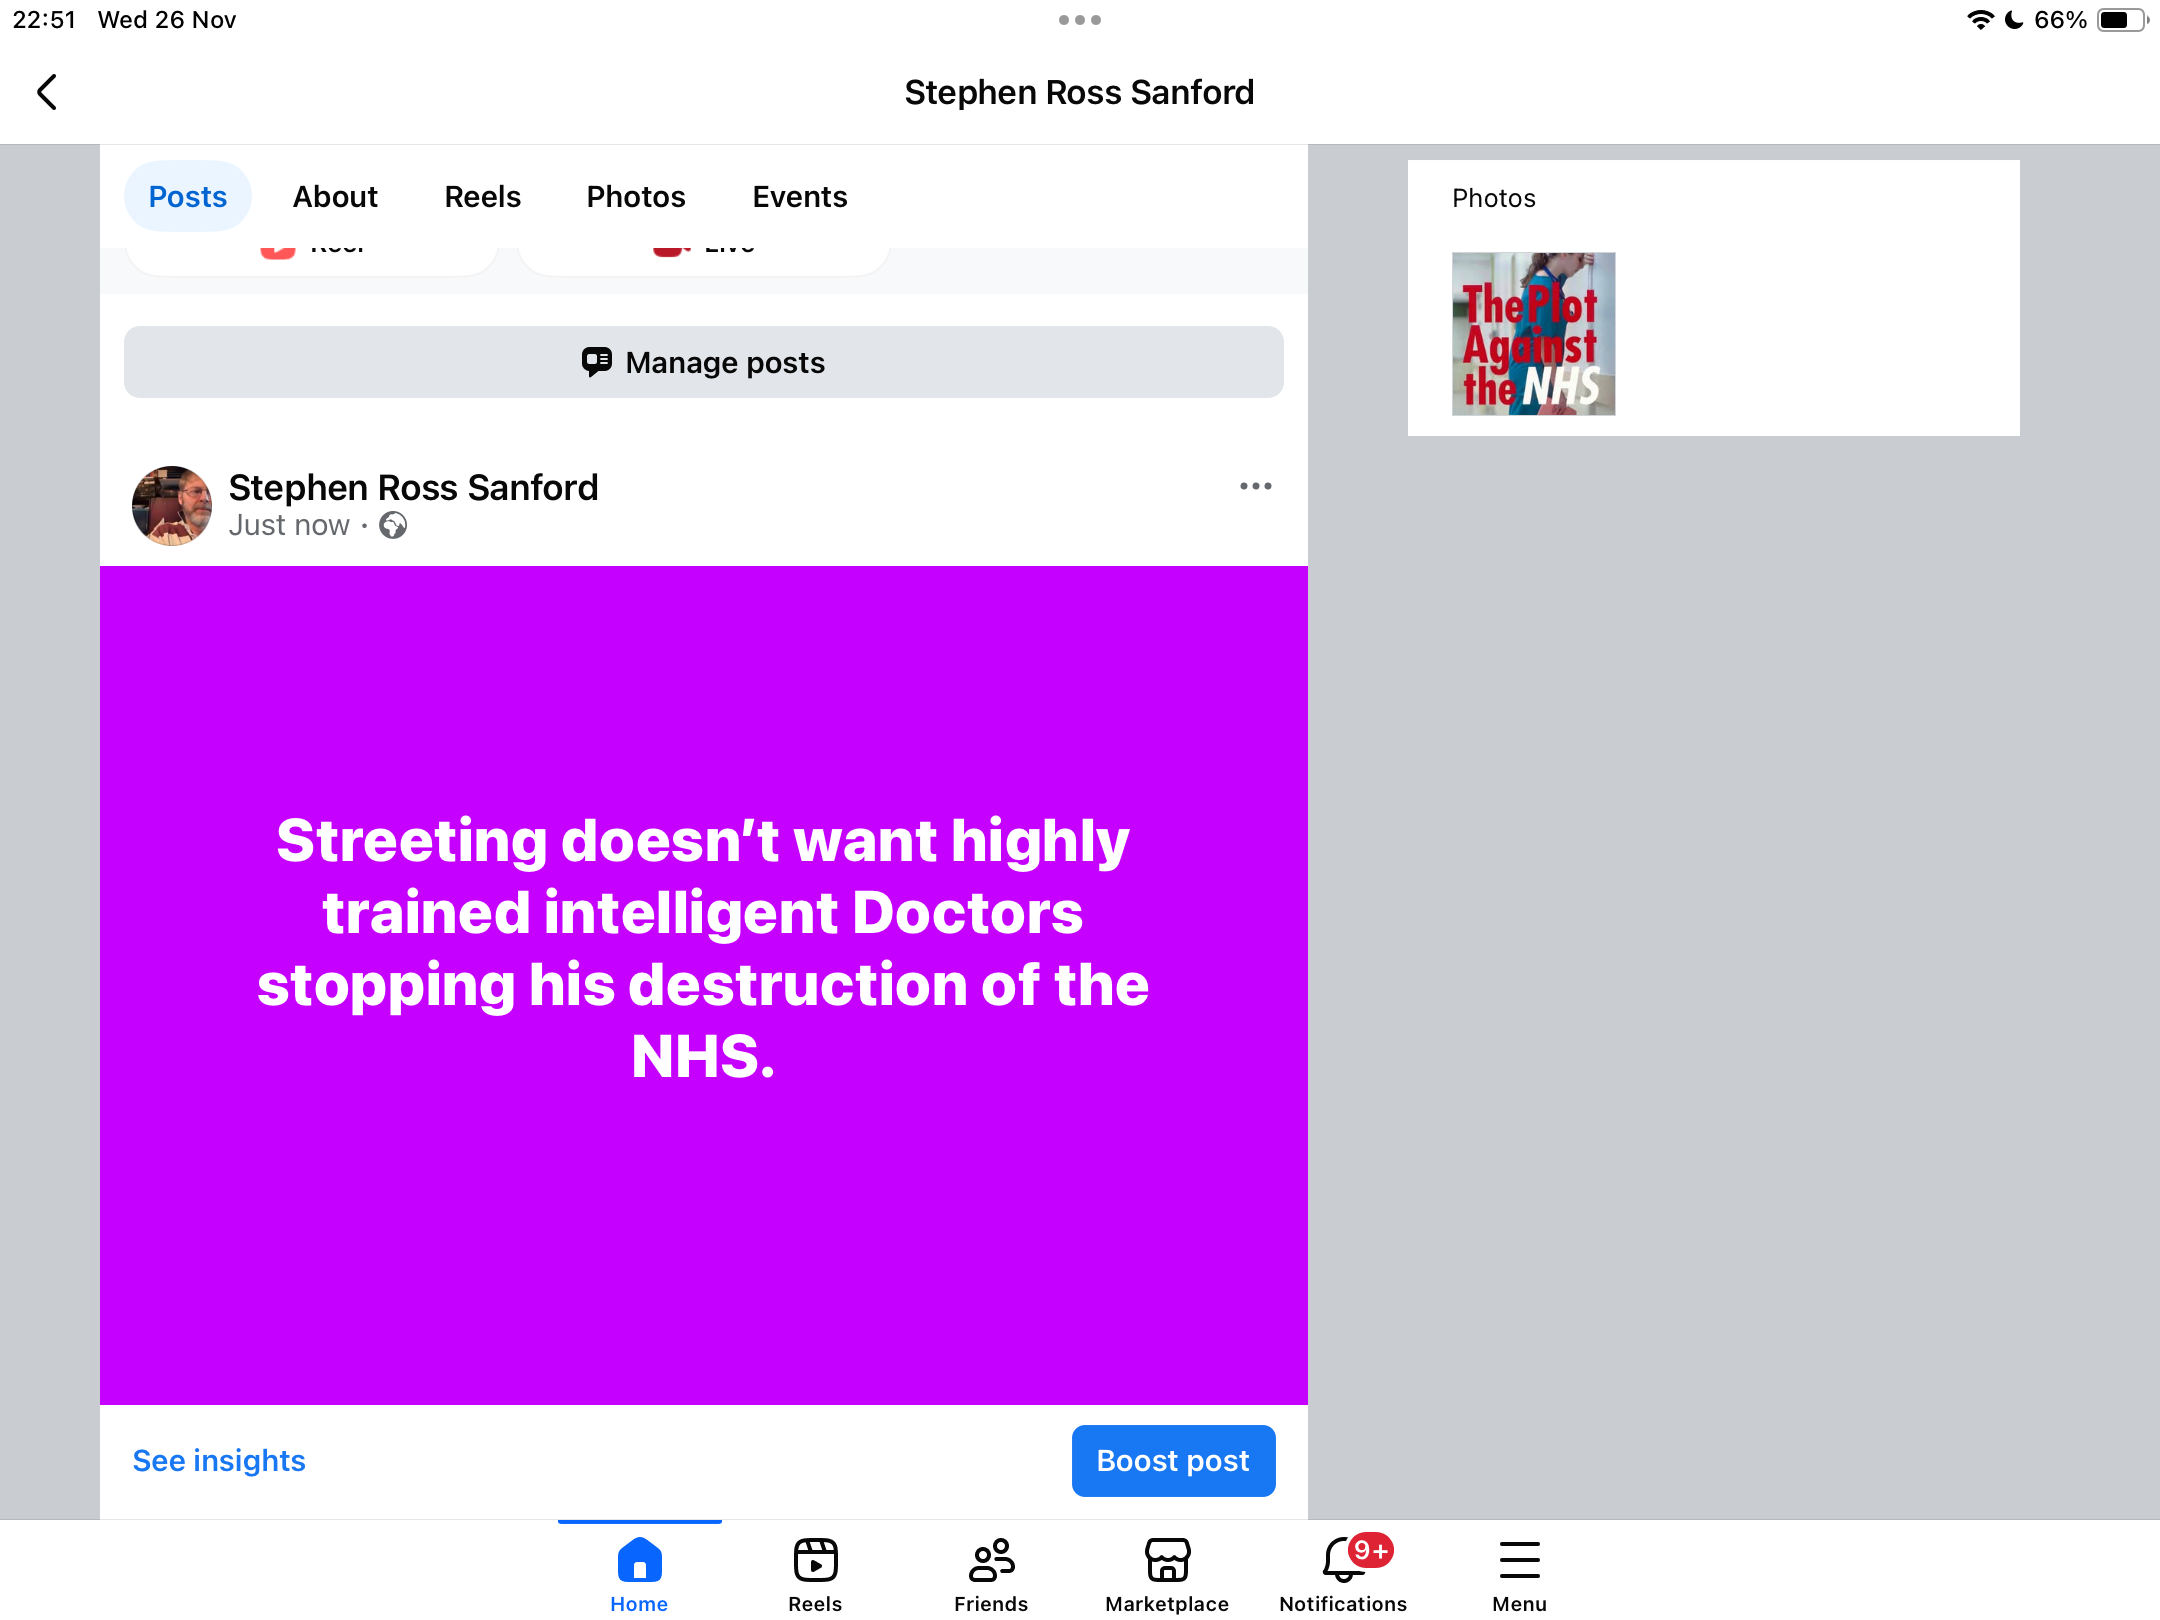Open the Home tab icon
This screenshot has width=2160, height=1620.
pos(639,1561)
